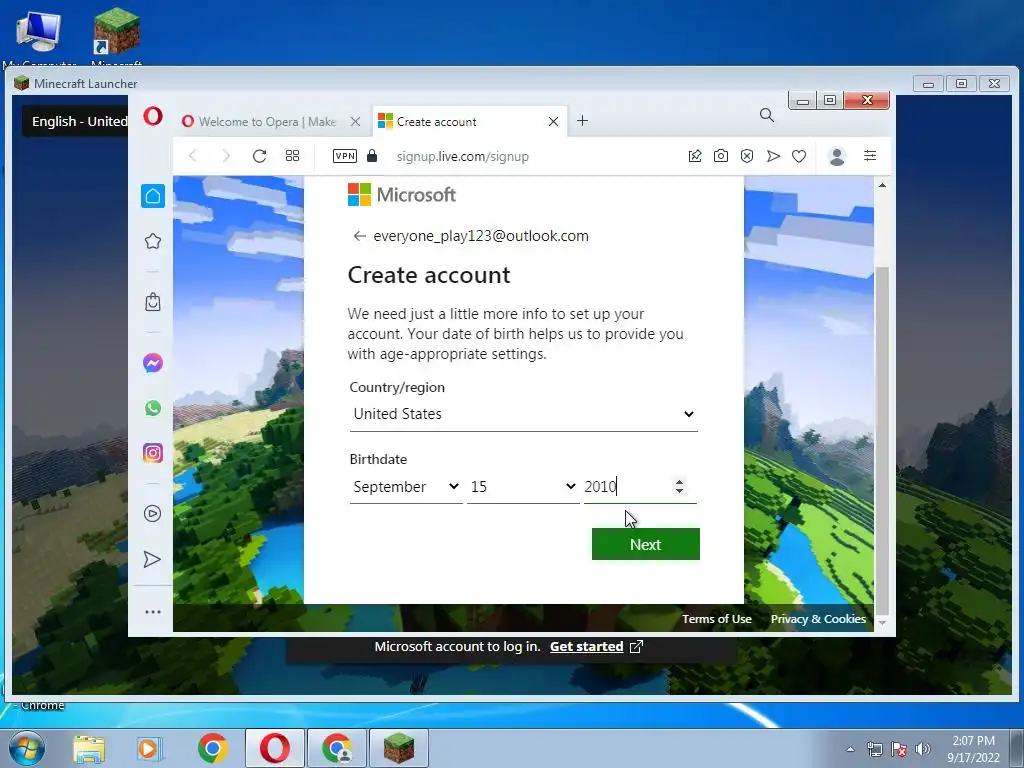Click the Action Center flag tray icon
This screenshot has height=768, width=1024.
[899, 749]
